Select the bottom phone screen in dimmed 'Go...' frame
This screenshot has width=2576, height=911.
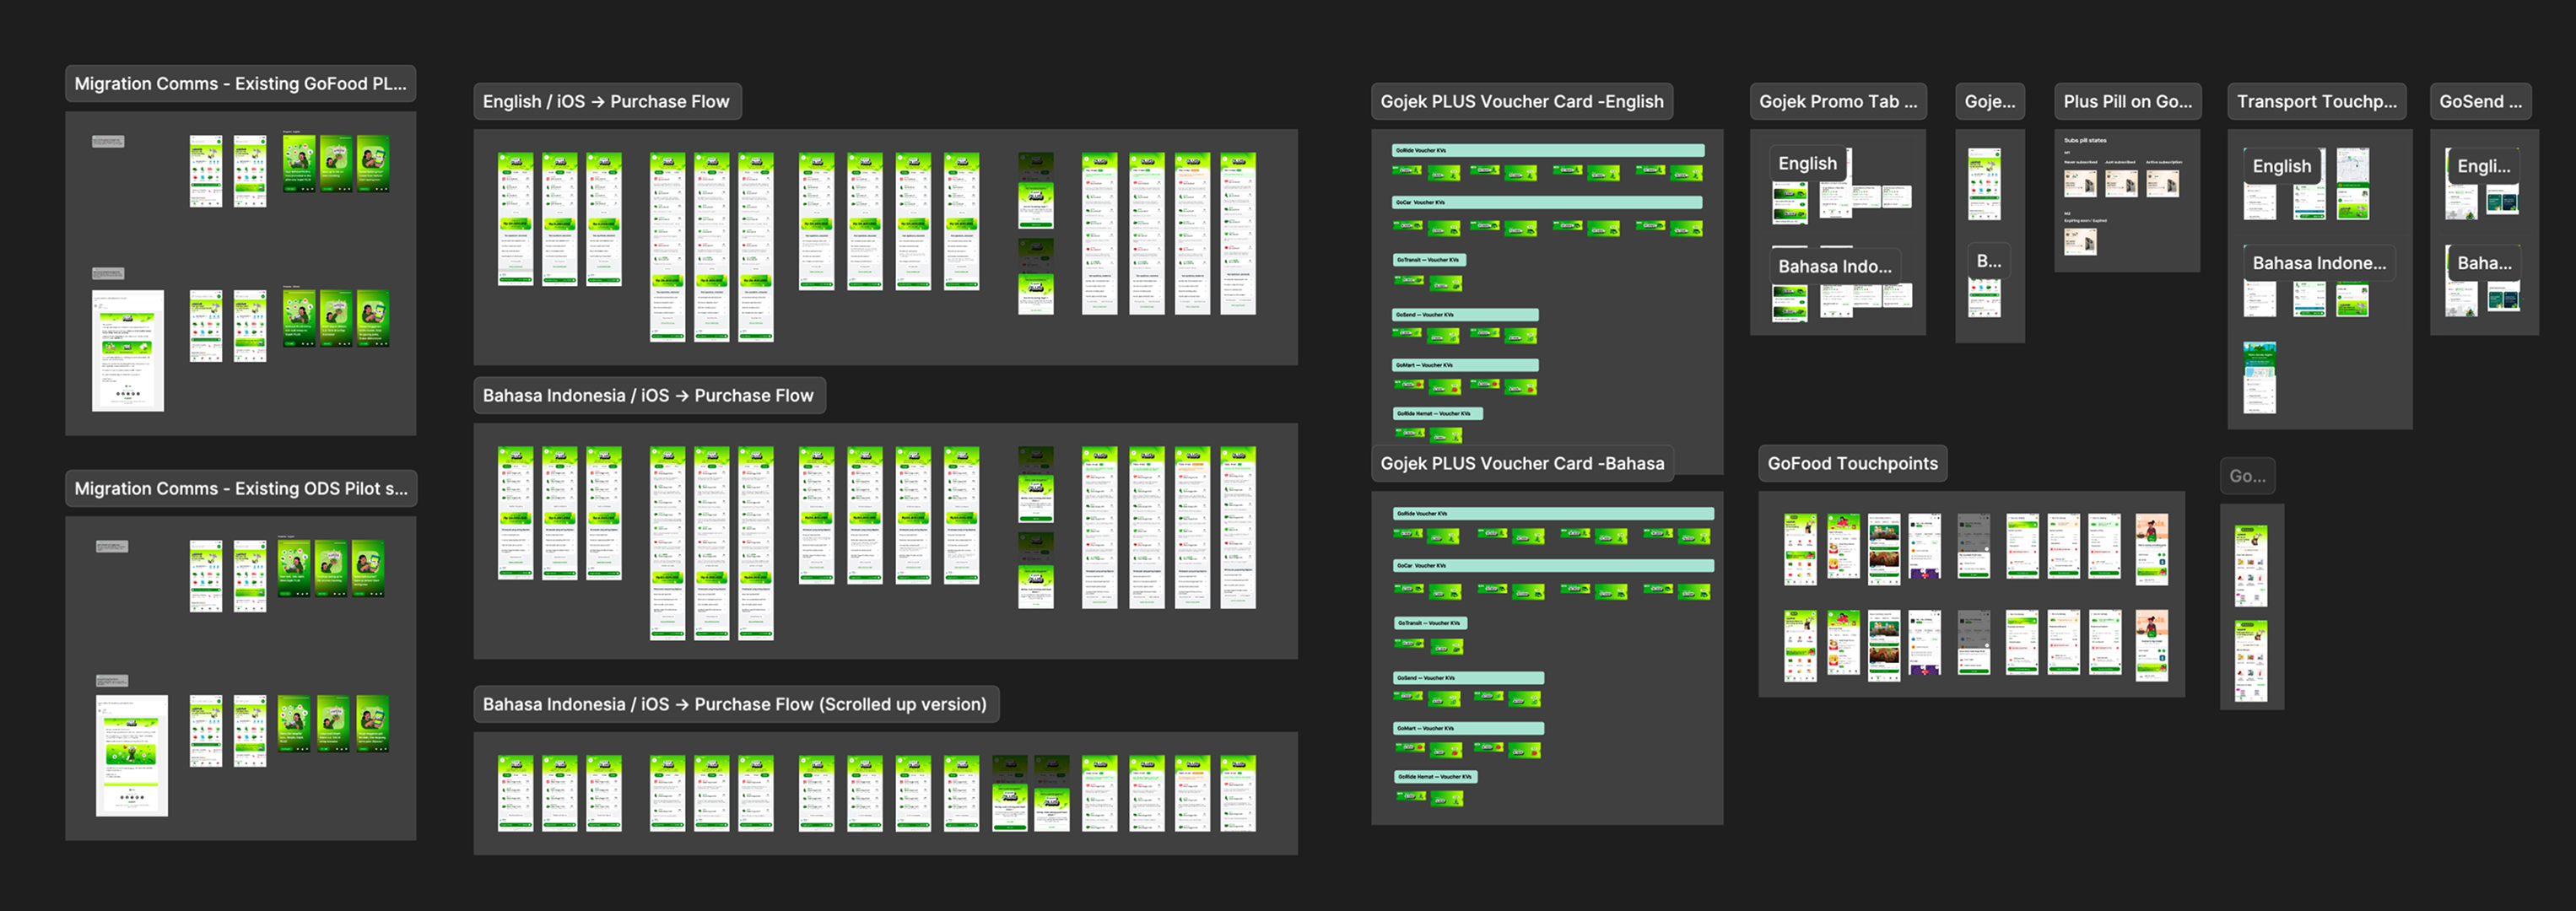(2251, 661)
